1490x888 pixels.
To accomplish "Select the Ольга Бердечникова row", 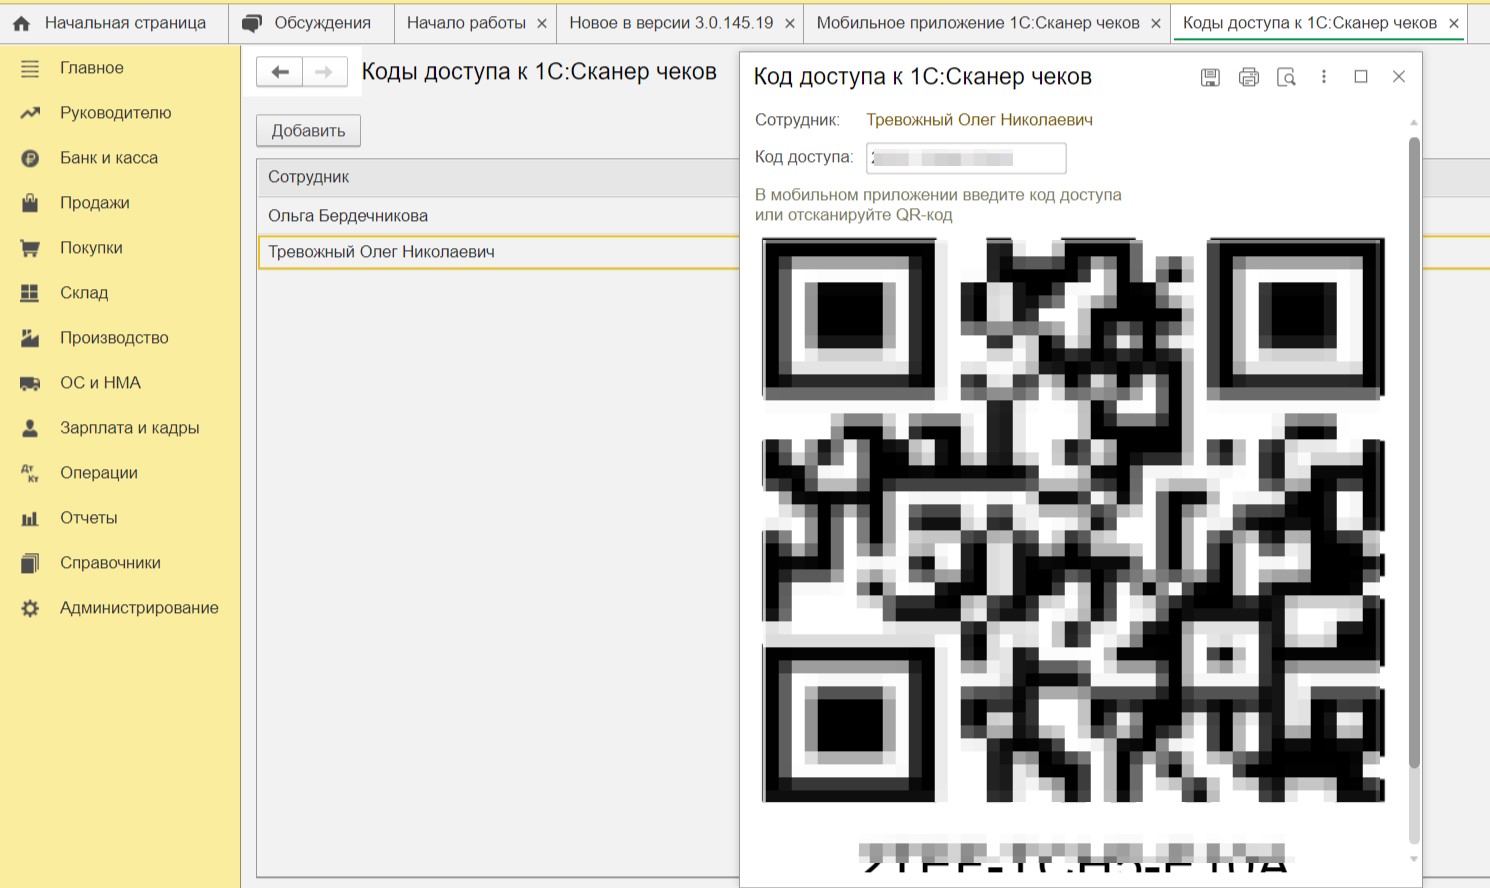I will [x=498, y=216].
